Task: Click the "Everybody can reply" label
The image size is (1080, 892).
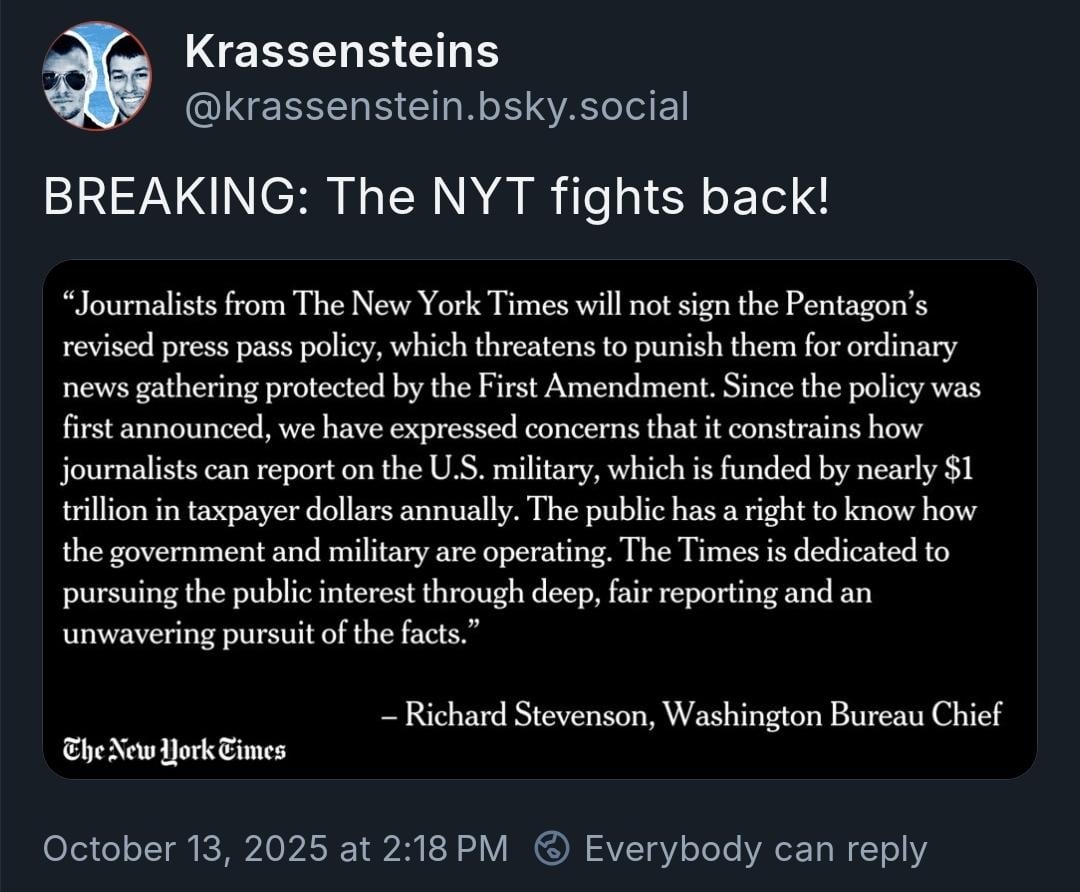Action: tap(755, 849)
